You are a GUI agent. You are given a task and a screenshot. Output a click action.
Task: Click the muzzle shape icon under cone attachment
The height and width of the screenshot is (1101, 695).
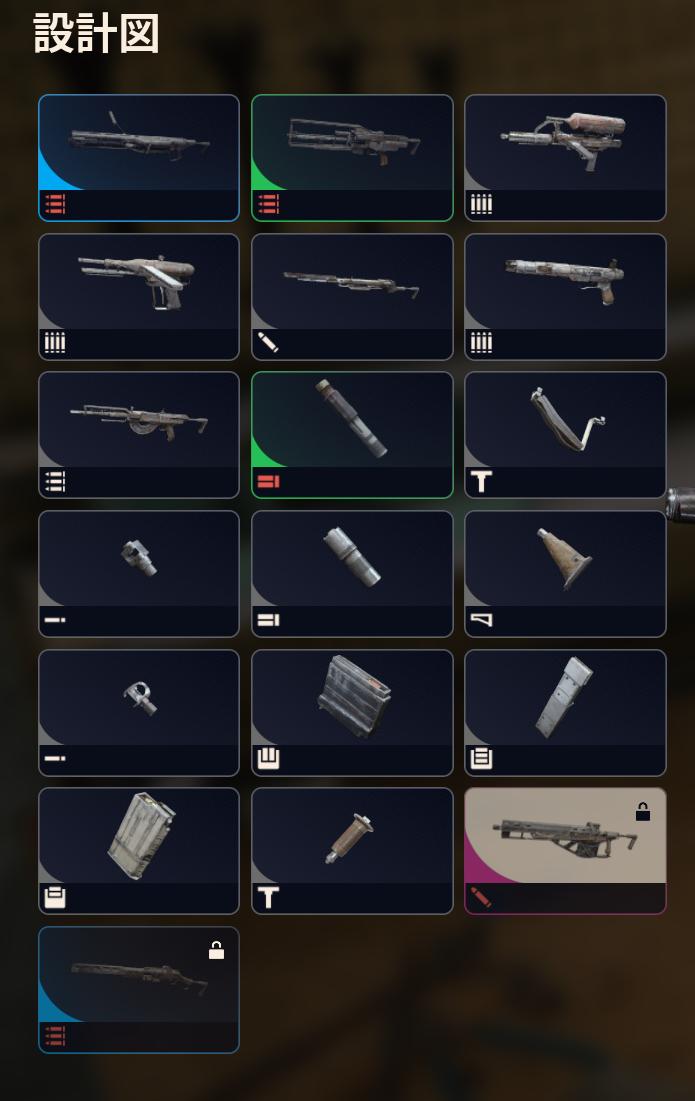pos(482,620)
